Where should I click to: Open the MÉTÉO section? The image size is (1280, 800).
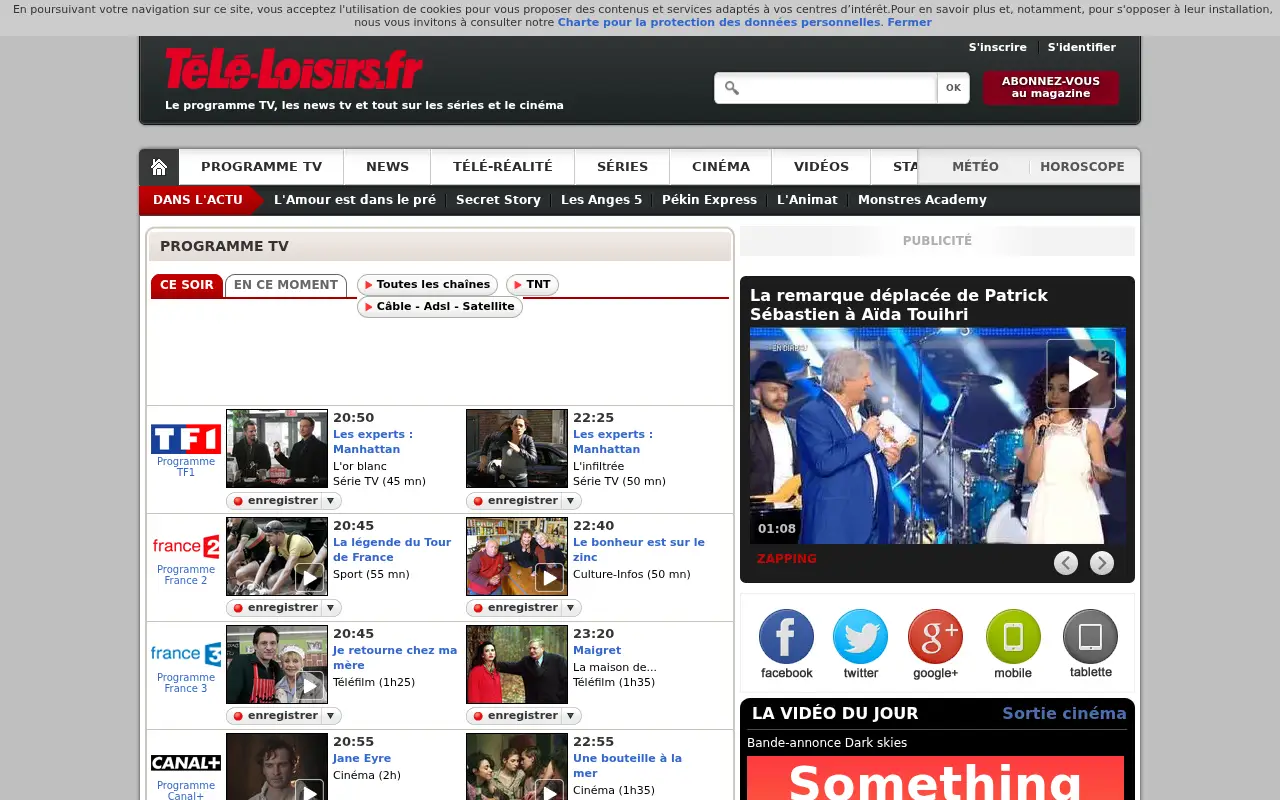point(975,167)
